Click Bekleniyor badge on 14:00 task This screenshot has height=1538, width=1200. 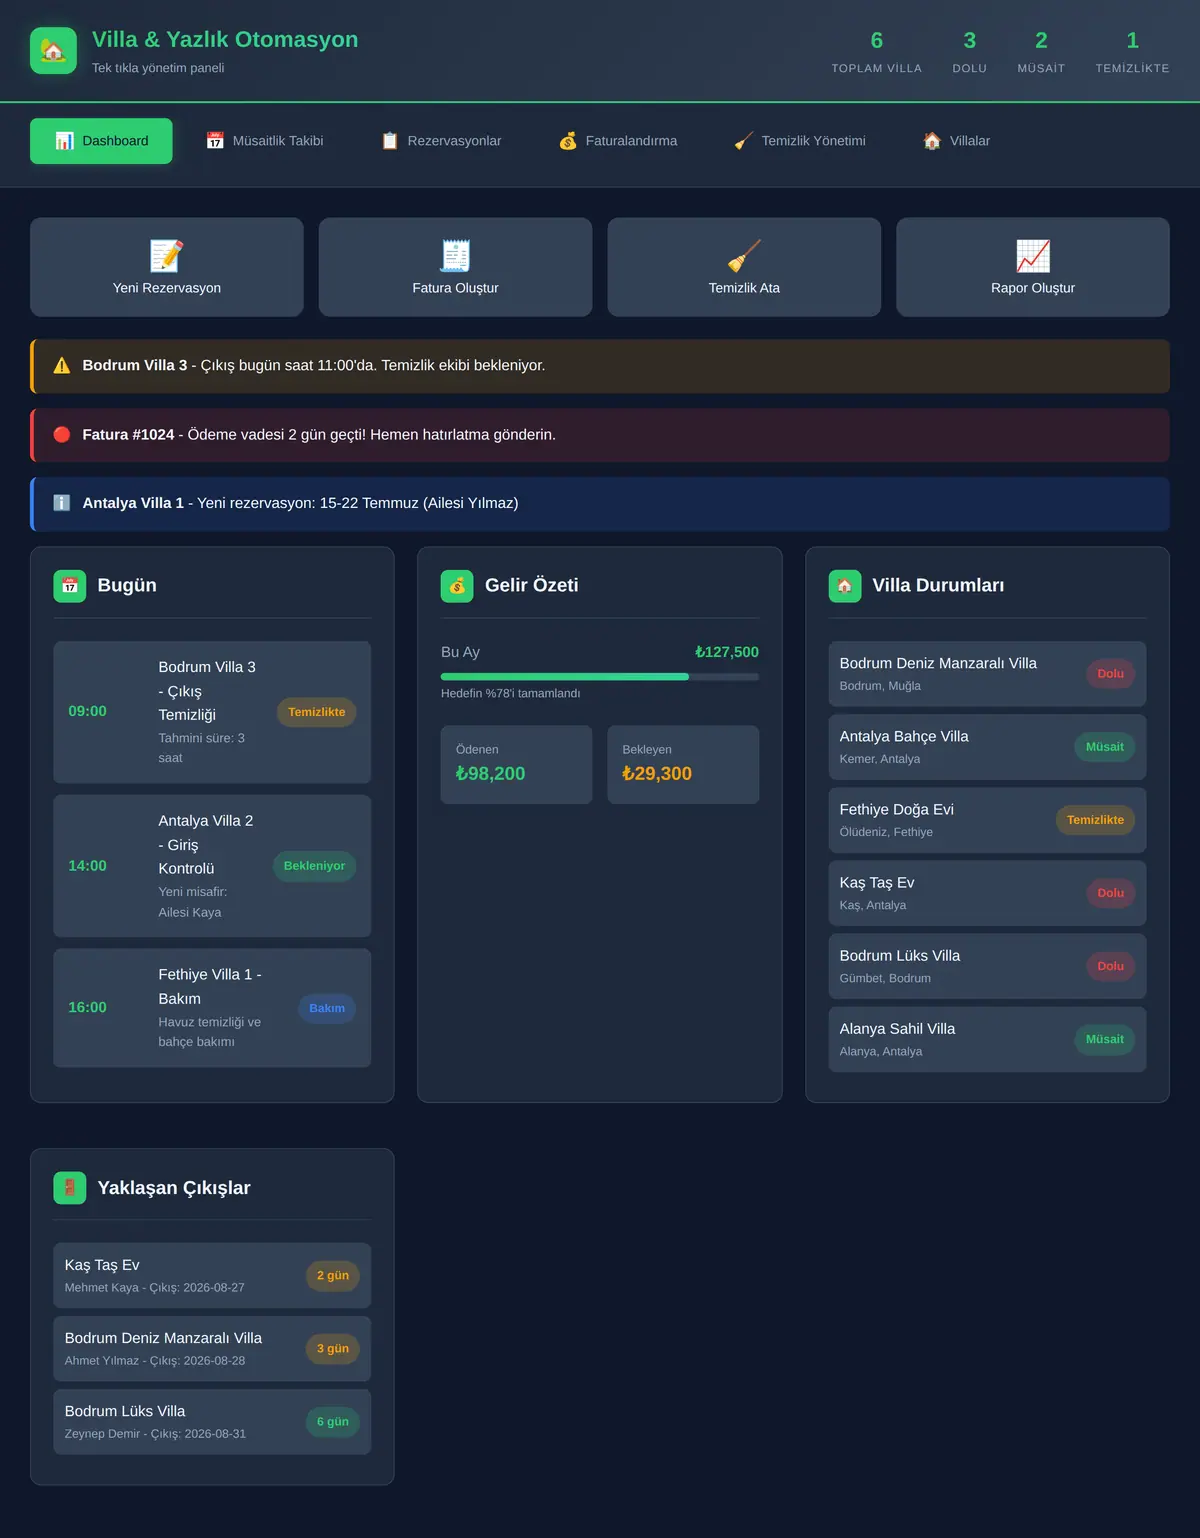314,866
